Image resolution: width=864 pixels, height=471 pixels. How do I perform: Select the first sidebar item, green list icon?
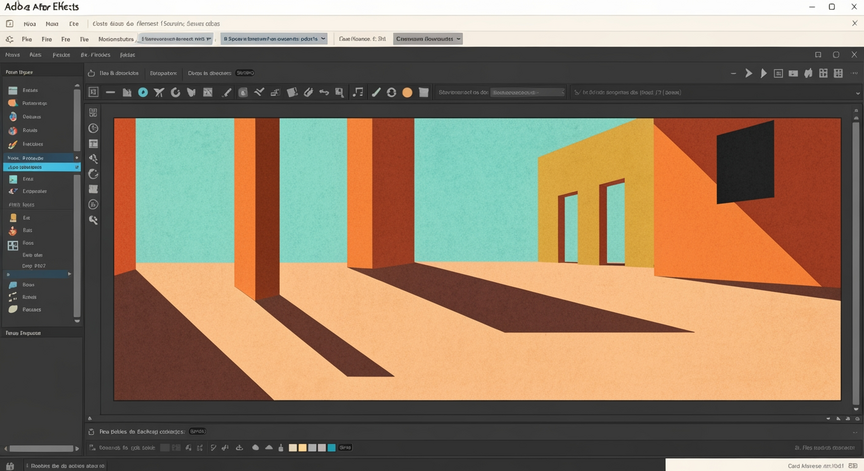(x=23, y=90)
